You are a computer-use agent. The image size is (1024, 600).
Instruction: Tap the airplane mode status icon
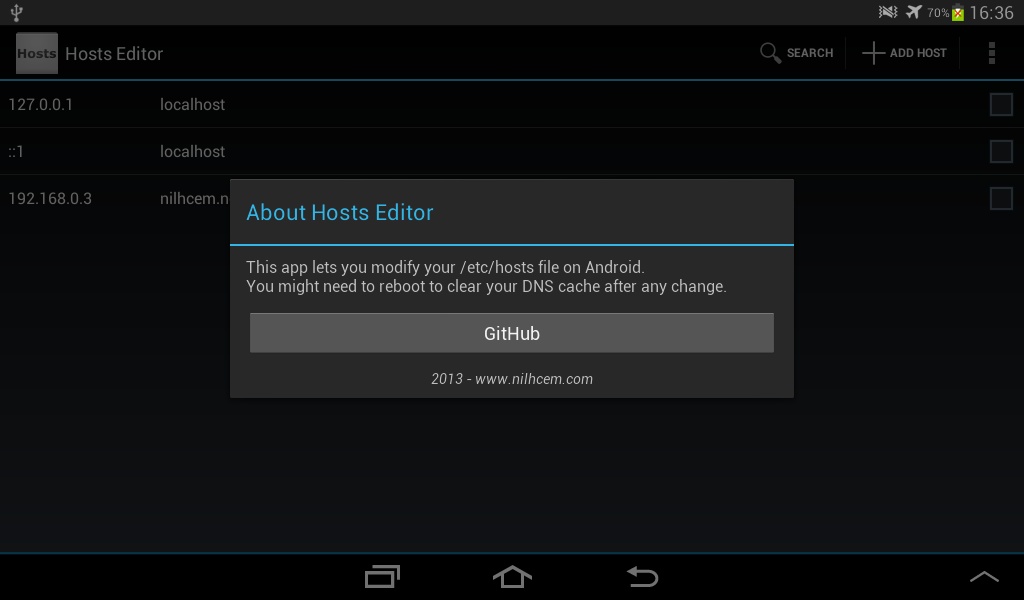(914, 12)
